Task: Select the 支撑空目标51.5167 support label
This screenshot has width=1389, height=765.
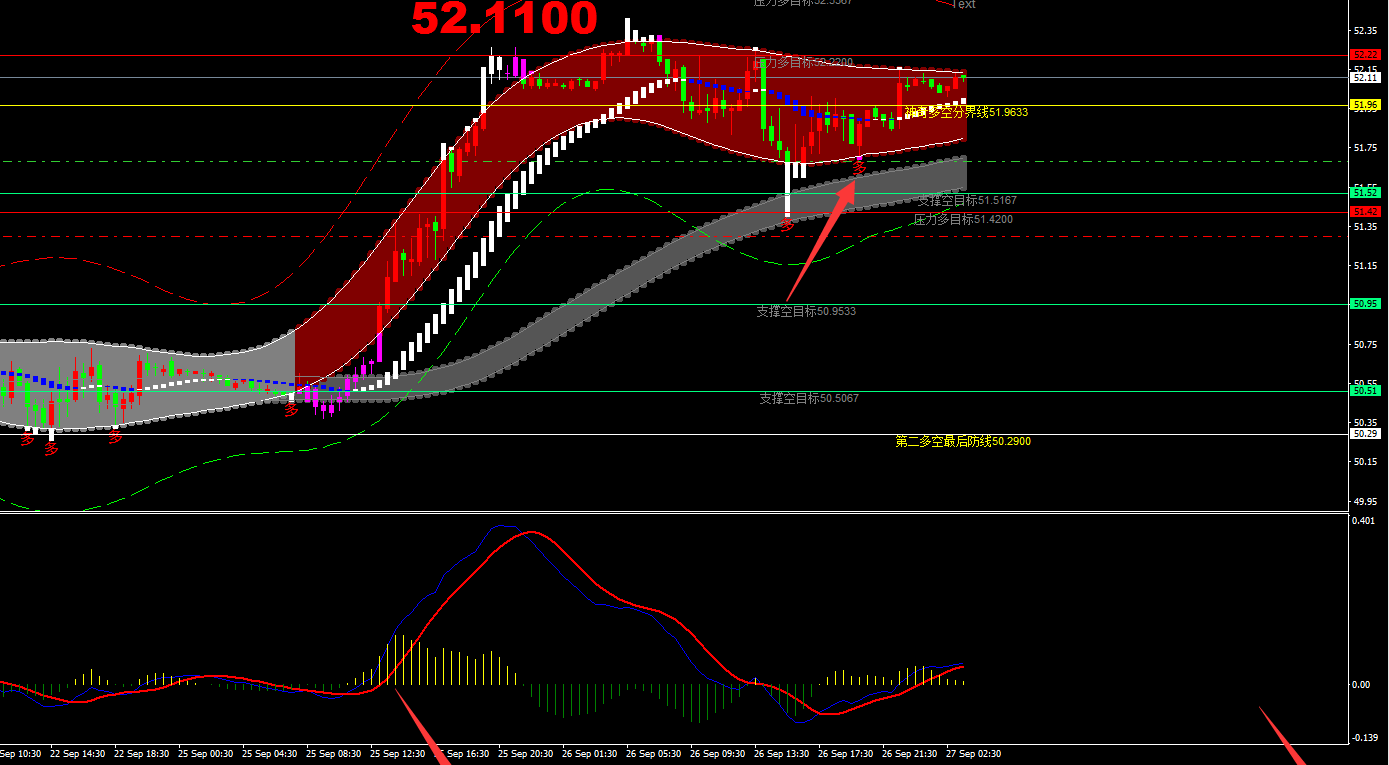Action: (x=967, y=201)
